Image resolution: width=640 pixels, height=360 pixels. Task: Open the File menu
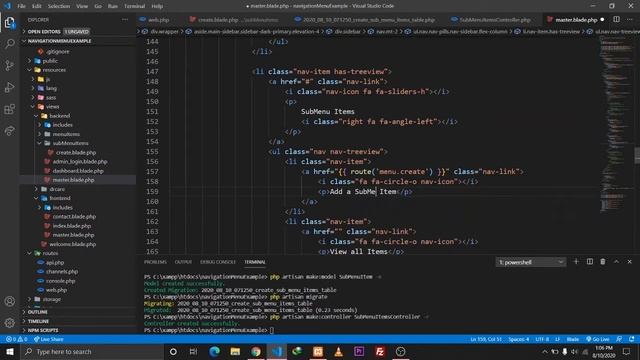point(22,6)
